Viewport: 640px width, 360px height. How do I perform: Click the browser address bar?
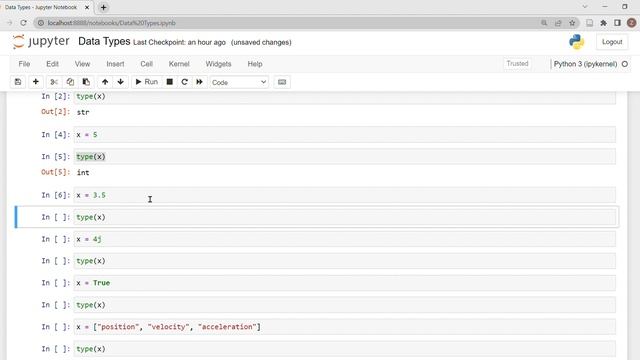coord(286,23)
